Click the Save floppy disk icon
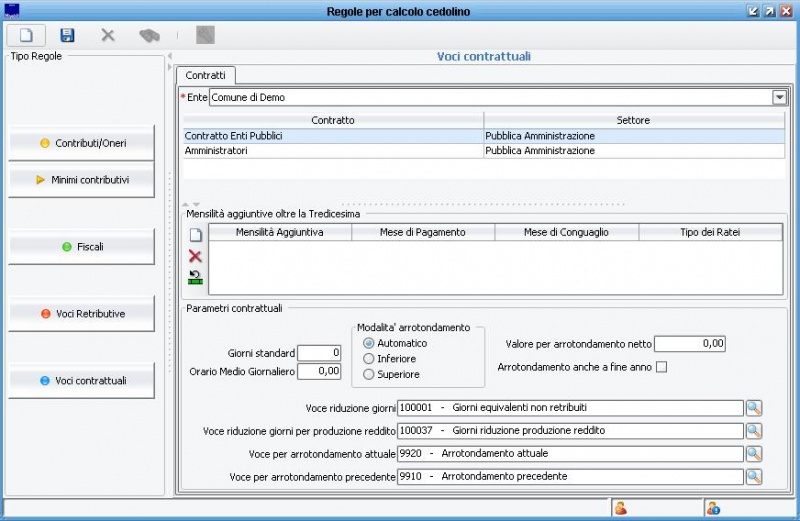Viewport: 800px width, 521px height. [68, 35]
